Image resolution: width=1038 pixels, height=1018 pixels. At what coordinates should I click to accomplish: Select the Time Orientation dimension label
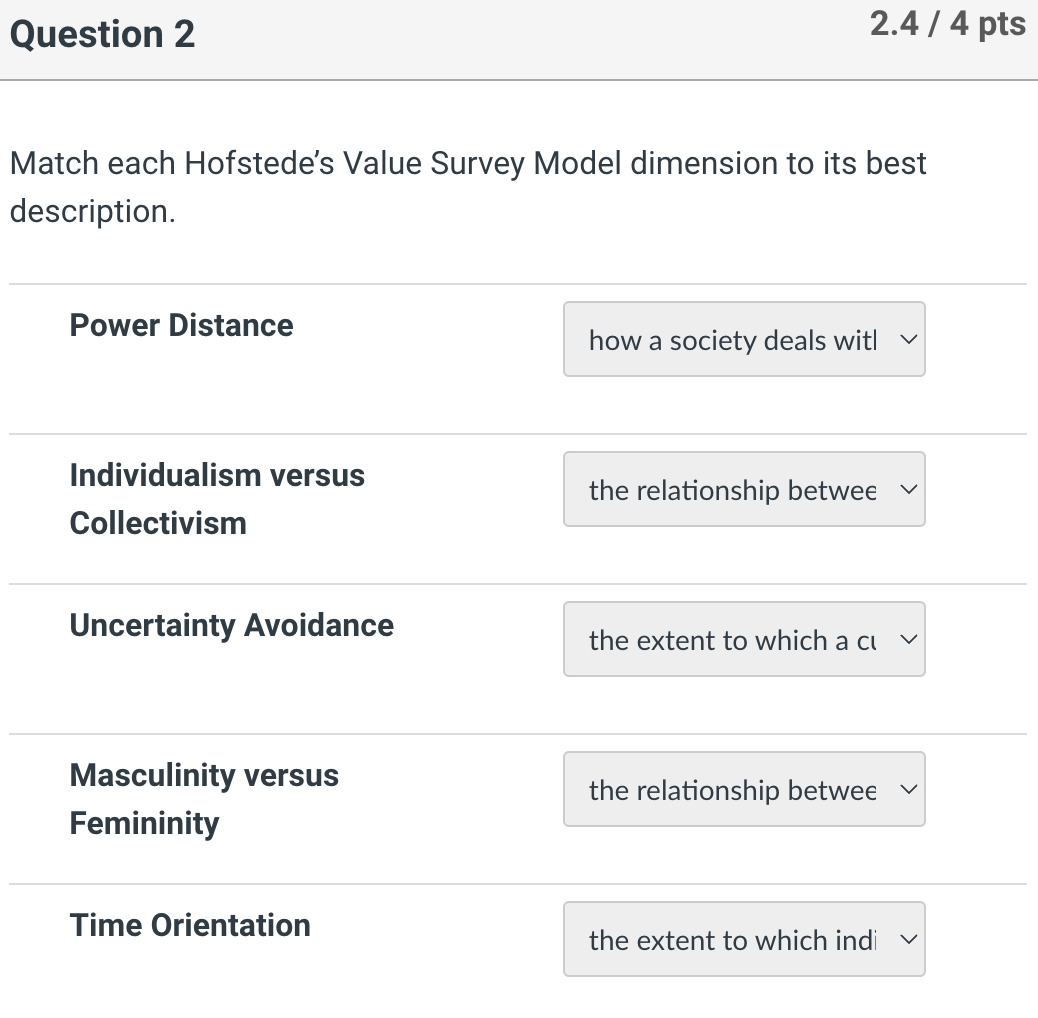[x=189, y=925]
